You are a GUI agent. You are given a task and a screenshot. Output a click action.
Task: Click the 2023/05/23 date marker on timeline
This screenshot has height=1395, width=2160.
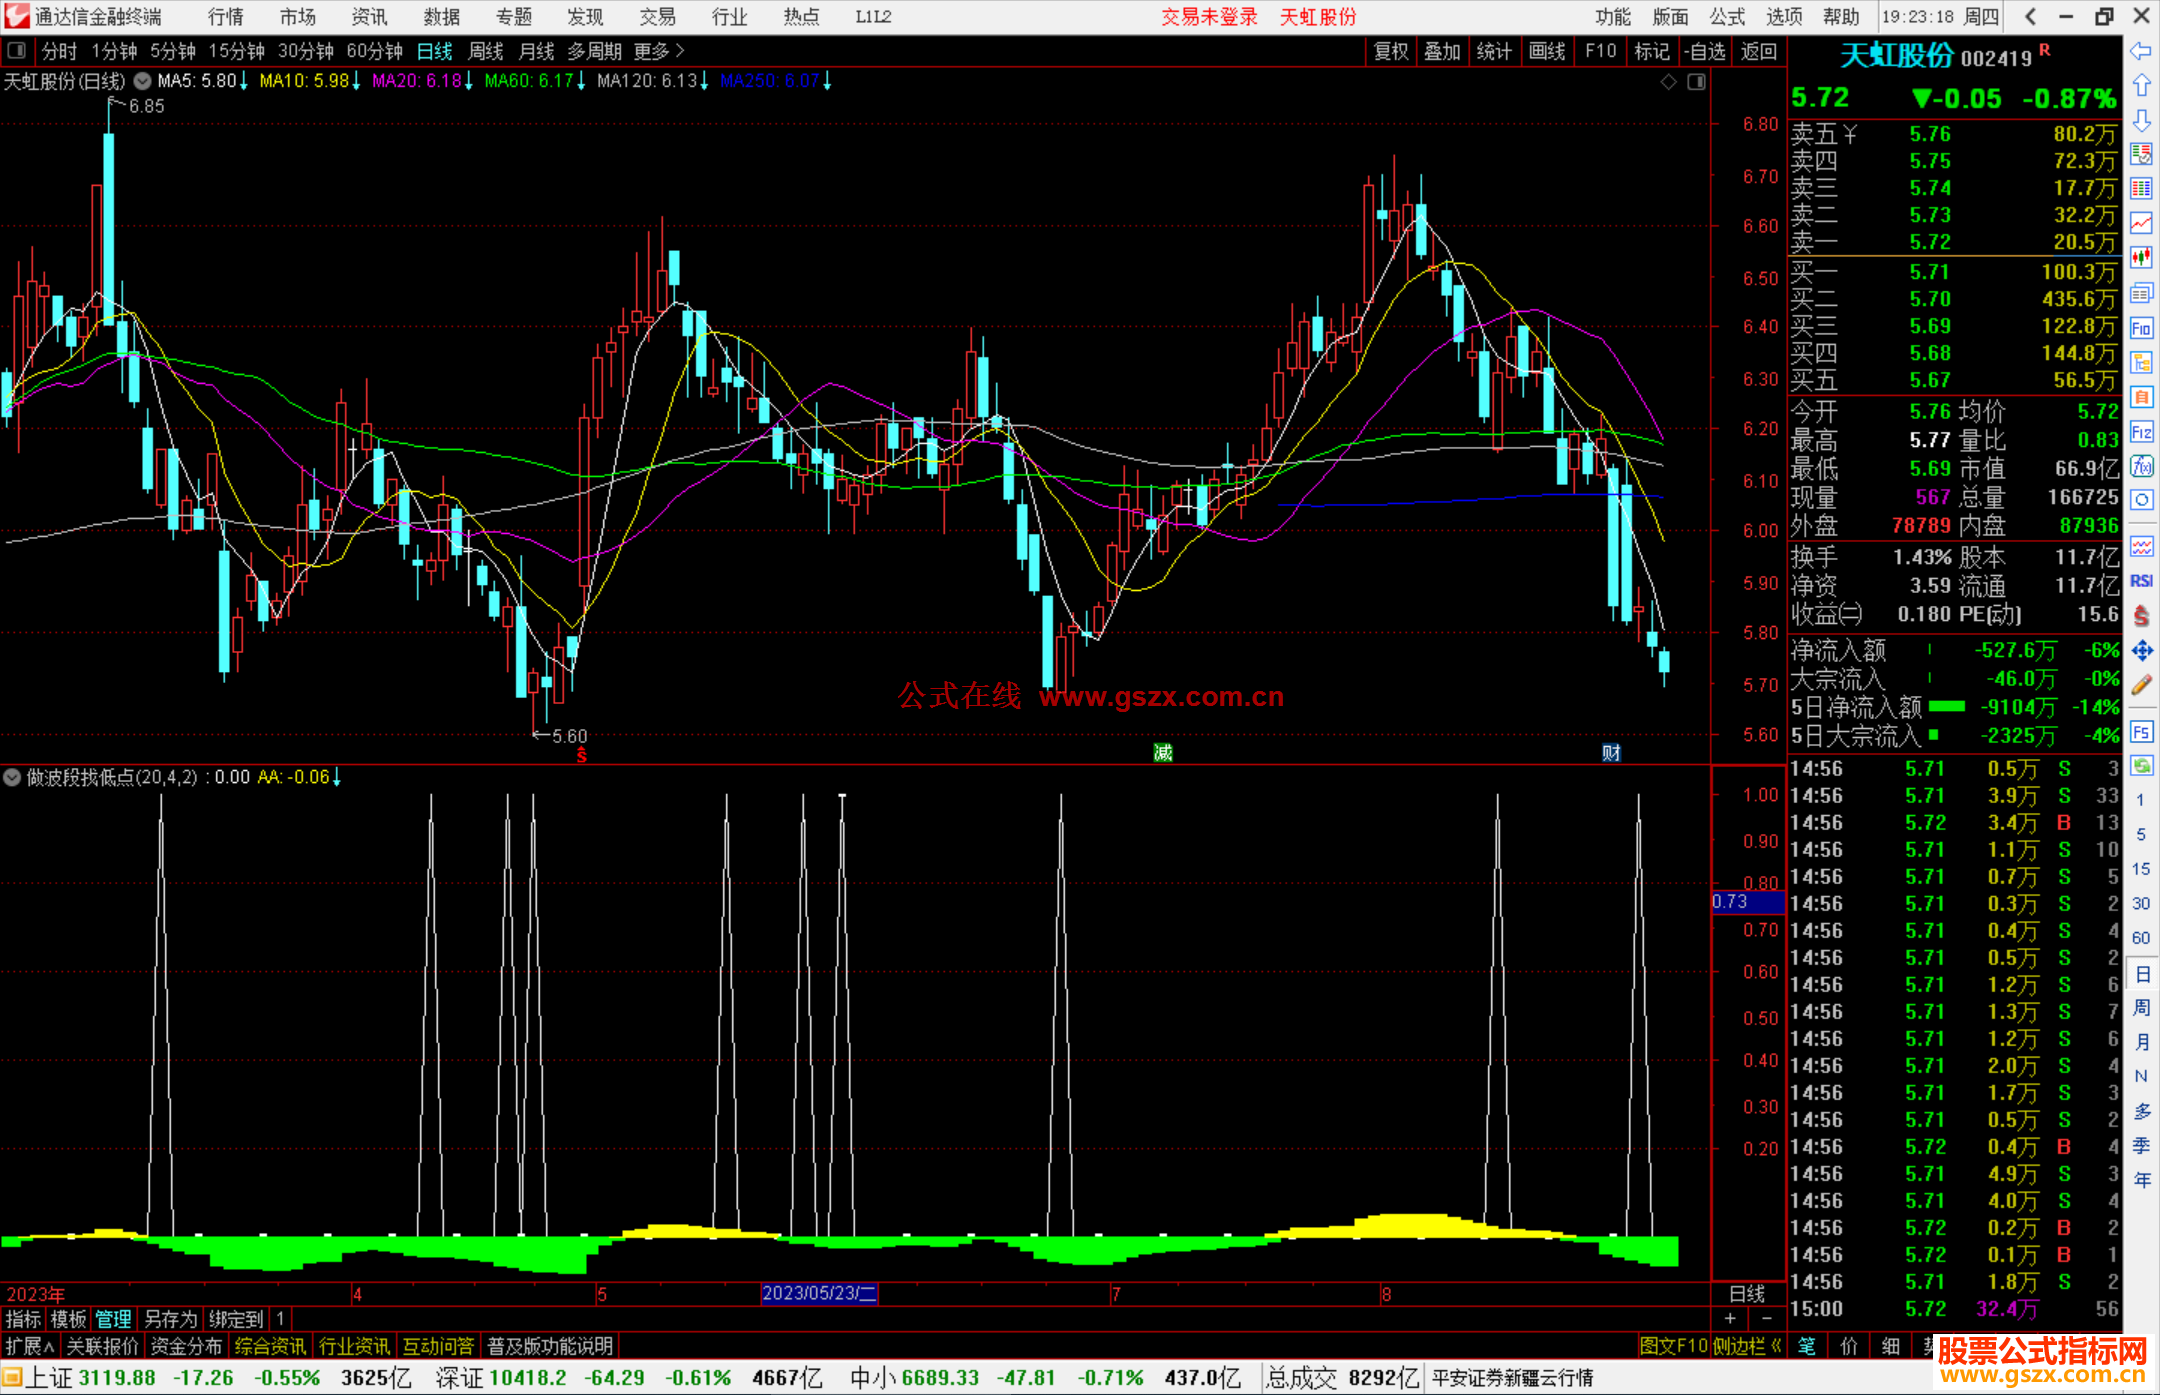pos(819,1293)
